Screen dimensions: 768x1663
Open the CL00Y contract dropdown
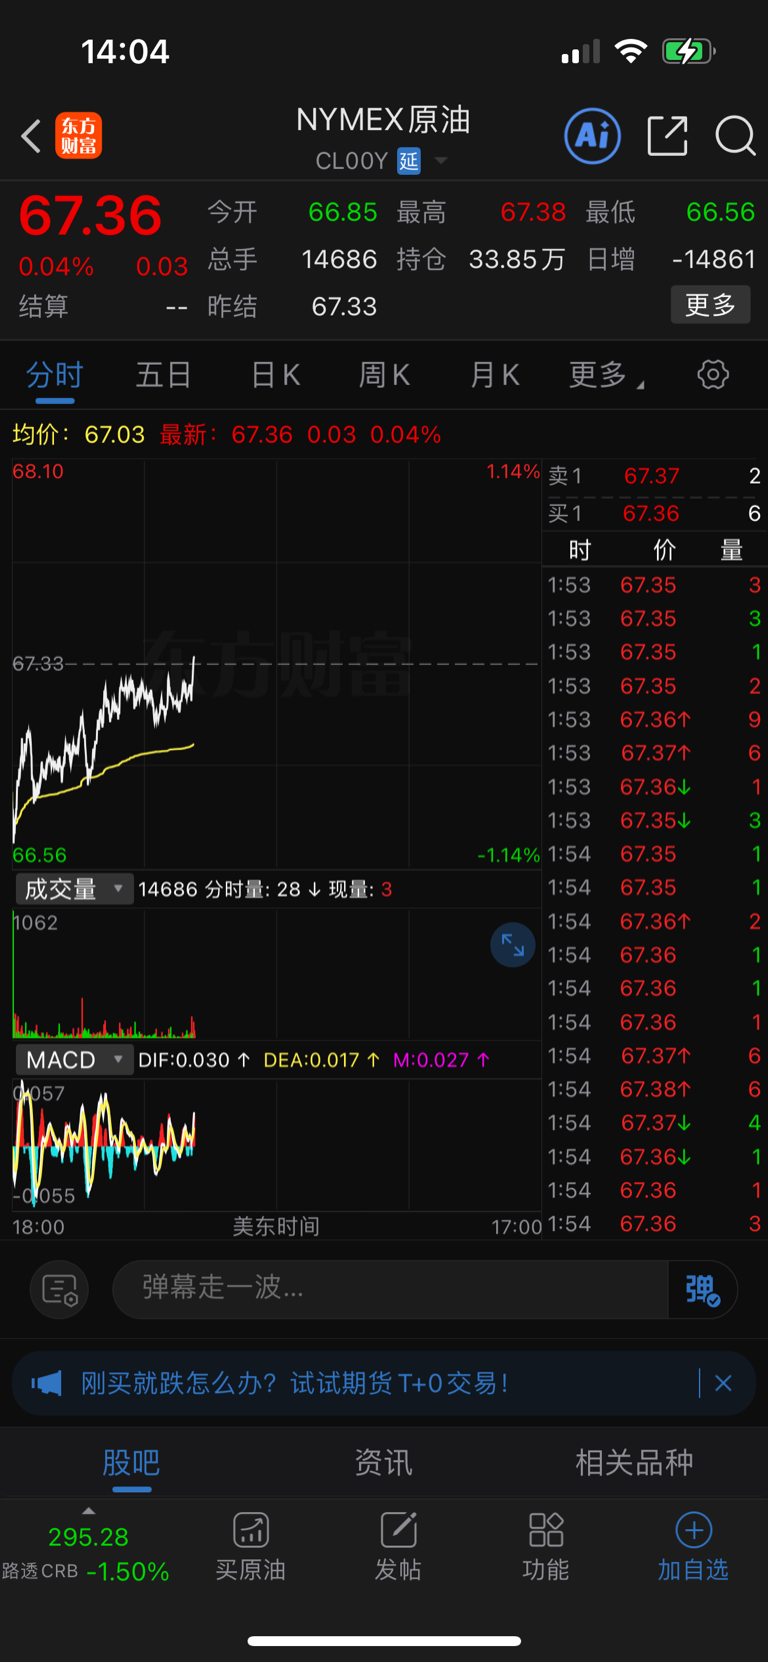pos(441,161)
